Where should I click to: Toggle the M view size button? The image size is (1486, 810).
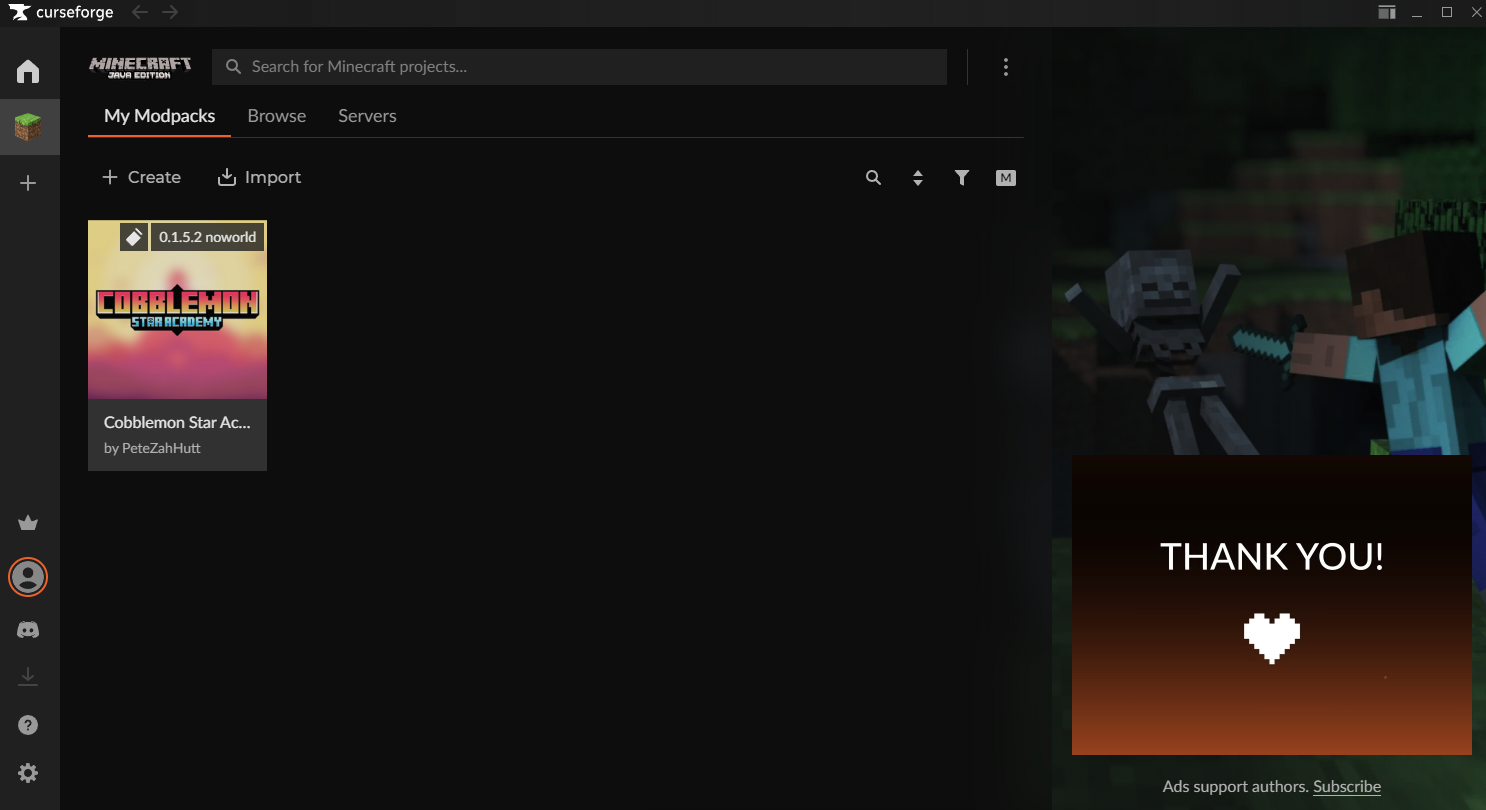click(1006, 178)
